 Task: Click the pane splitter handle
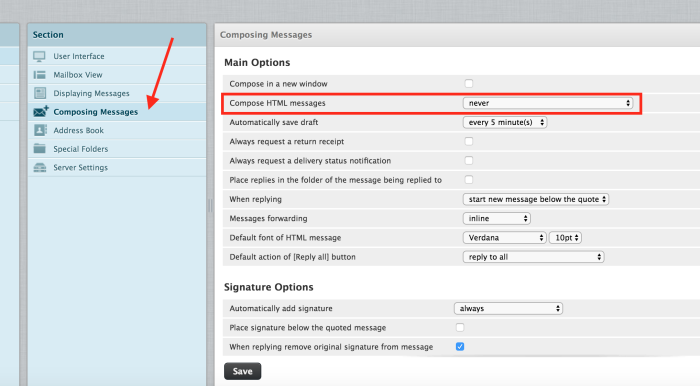(210, 206)
